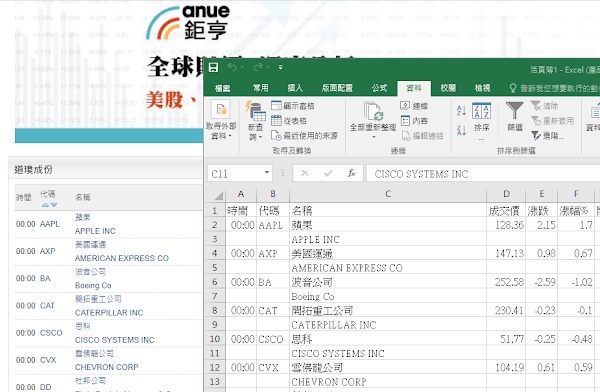600x392 pixels.
Task: Select the 資料 ribbon tab
Action: (x=414, y=88)
